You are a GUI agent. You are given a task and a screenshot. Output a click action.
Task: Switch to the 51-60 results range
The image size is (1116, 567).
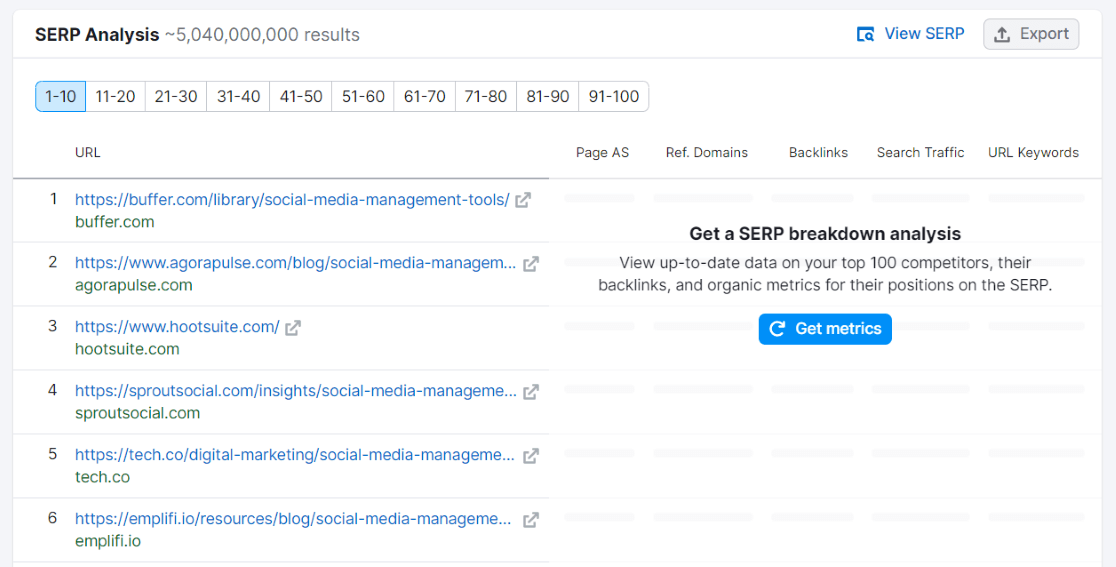coord(363,96)
